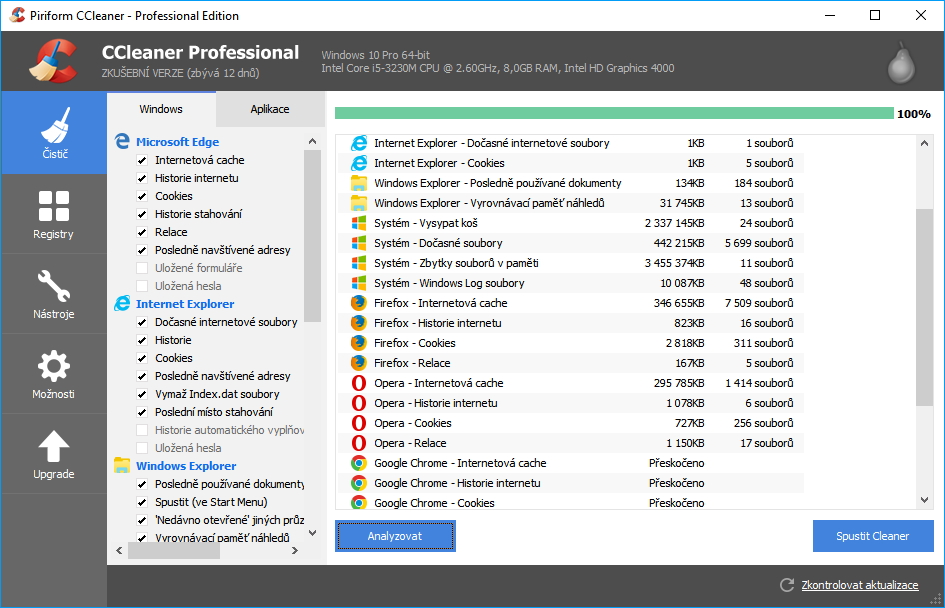Open the Upgrade arrow section
This screenshot has width=945, height=608.
[x=54, y=454]
